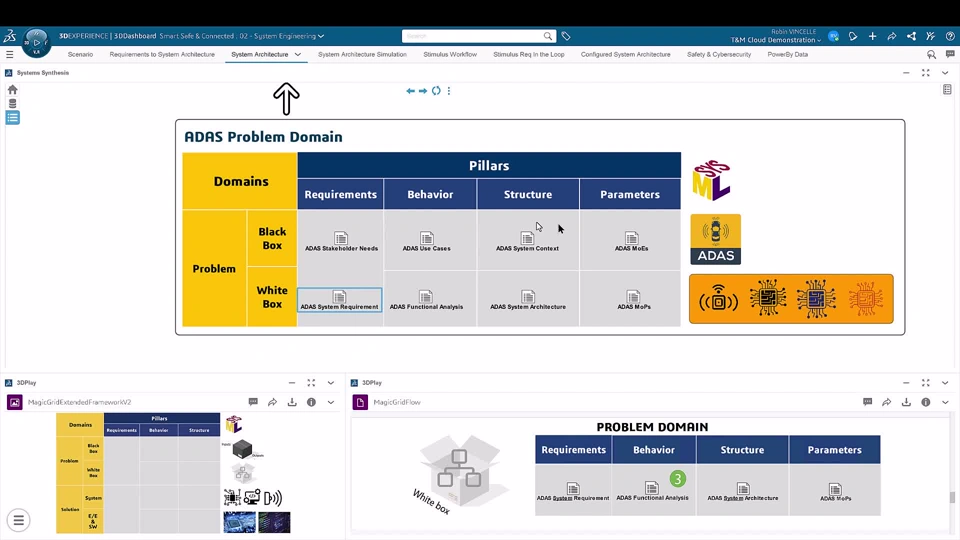Viewport: 960px width, 540px height.
Task: Select the list view icon in left sidebar
Action: coord(13,118)
